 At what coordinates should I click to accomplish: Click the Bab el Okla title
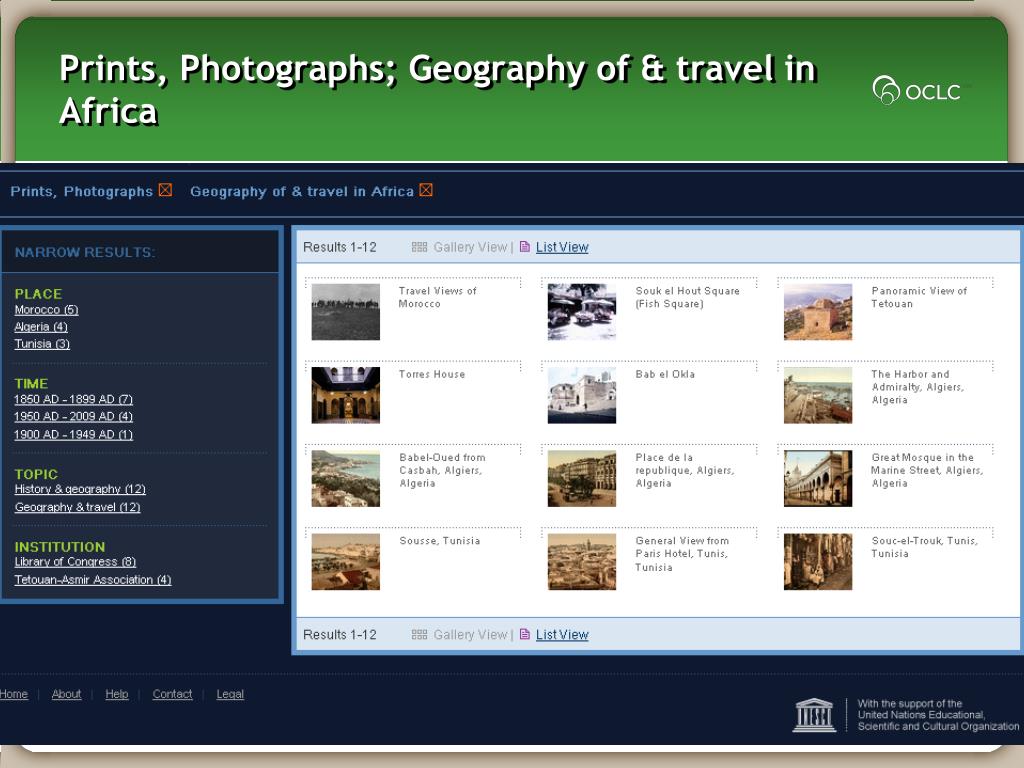coord(665,374)
